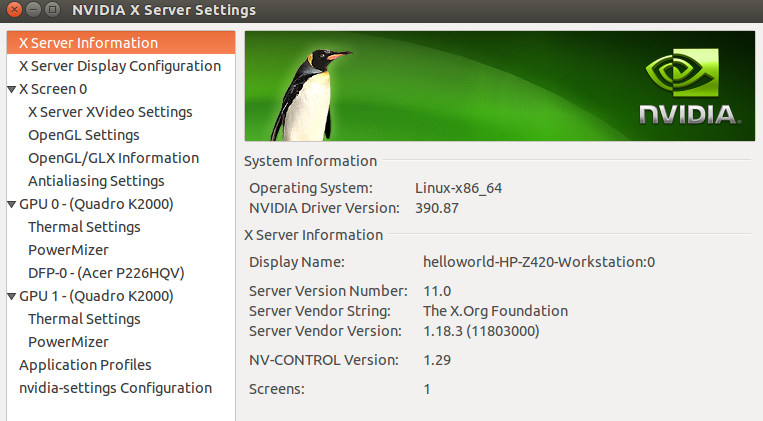
Task: Open PowerMizer under GPU 0
Action: 68,250
